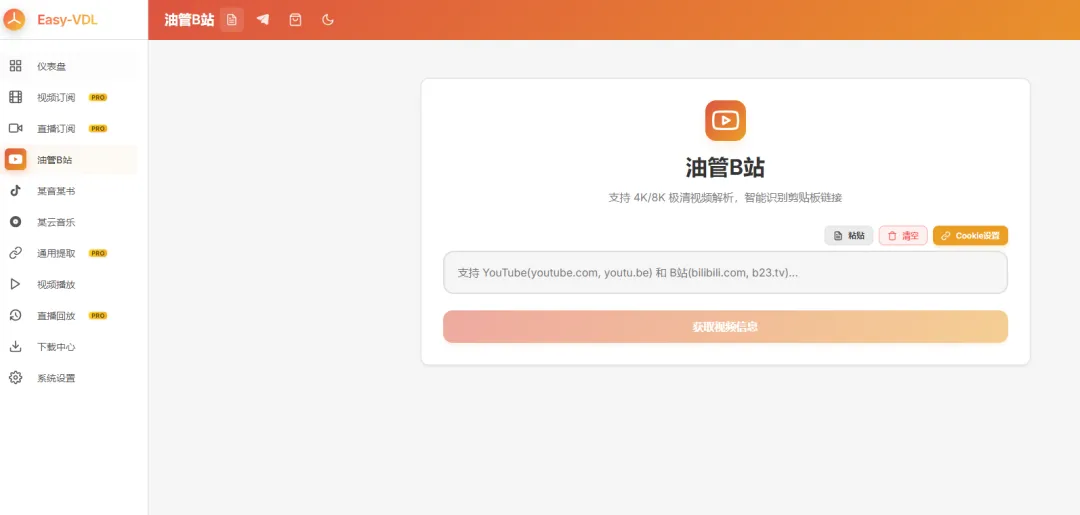Viewport: 1080px width, 515px height.
Task: Open 视频订阅 menu item
Action: 69,97
